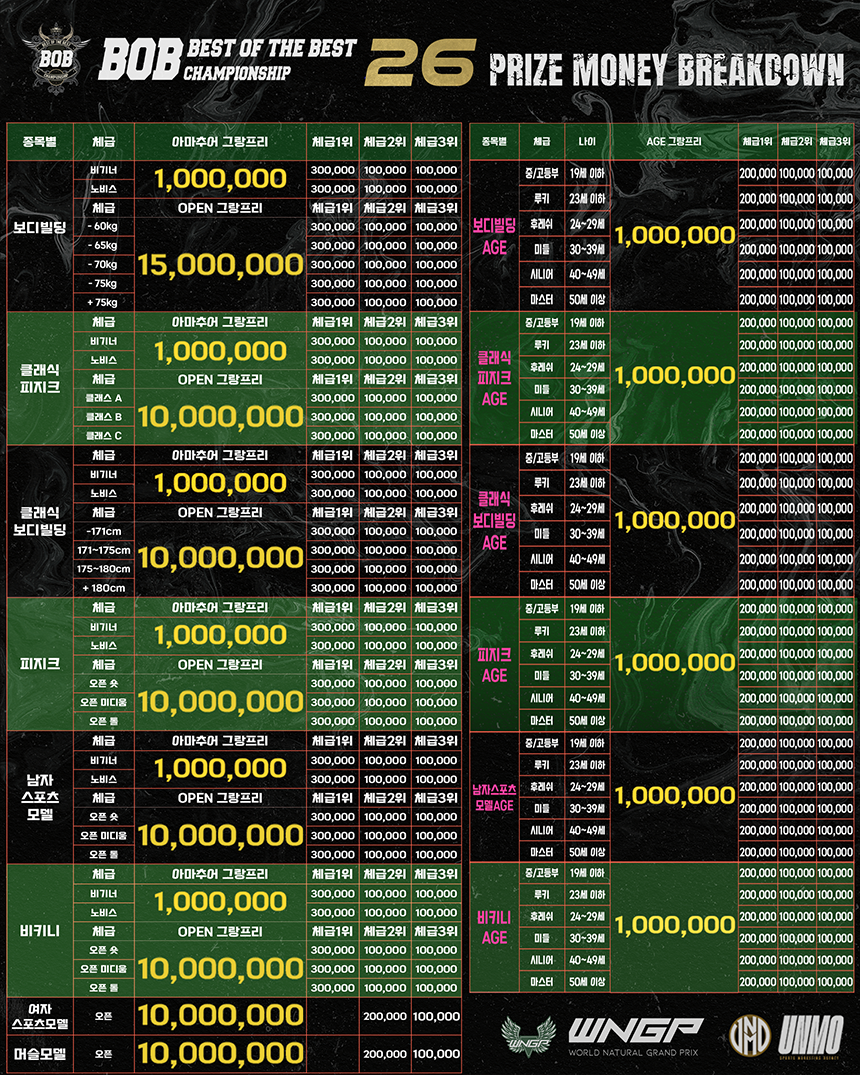Click the BOB Best of the Best title
Screen dimensions: 860x1075
coord(228,60)
